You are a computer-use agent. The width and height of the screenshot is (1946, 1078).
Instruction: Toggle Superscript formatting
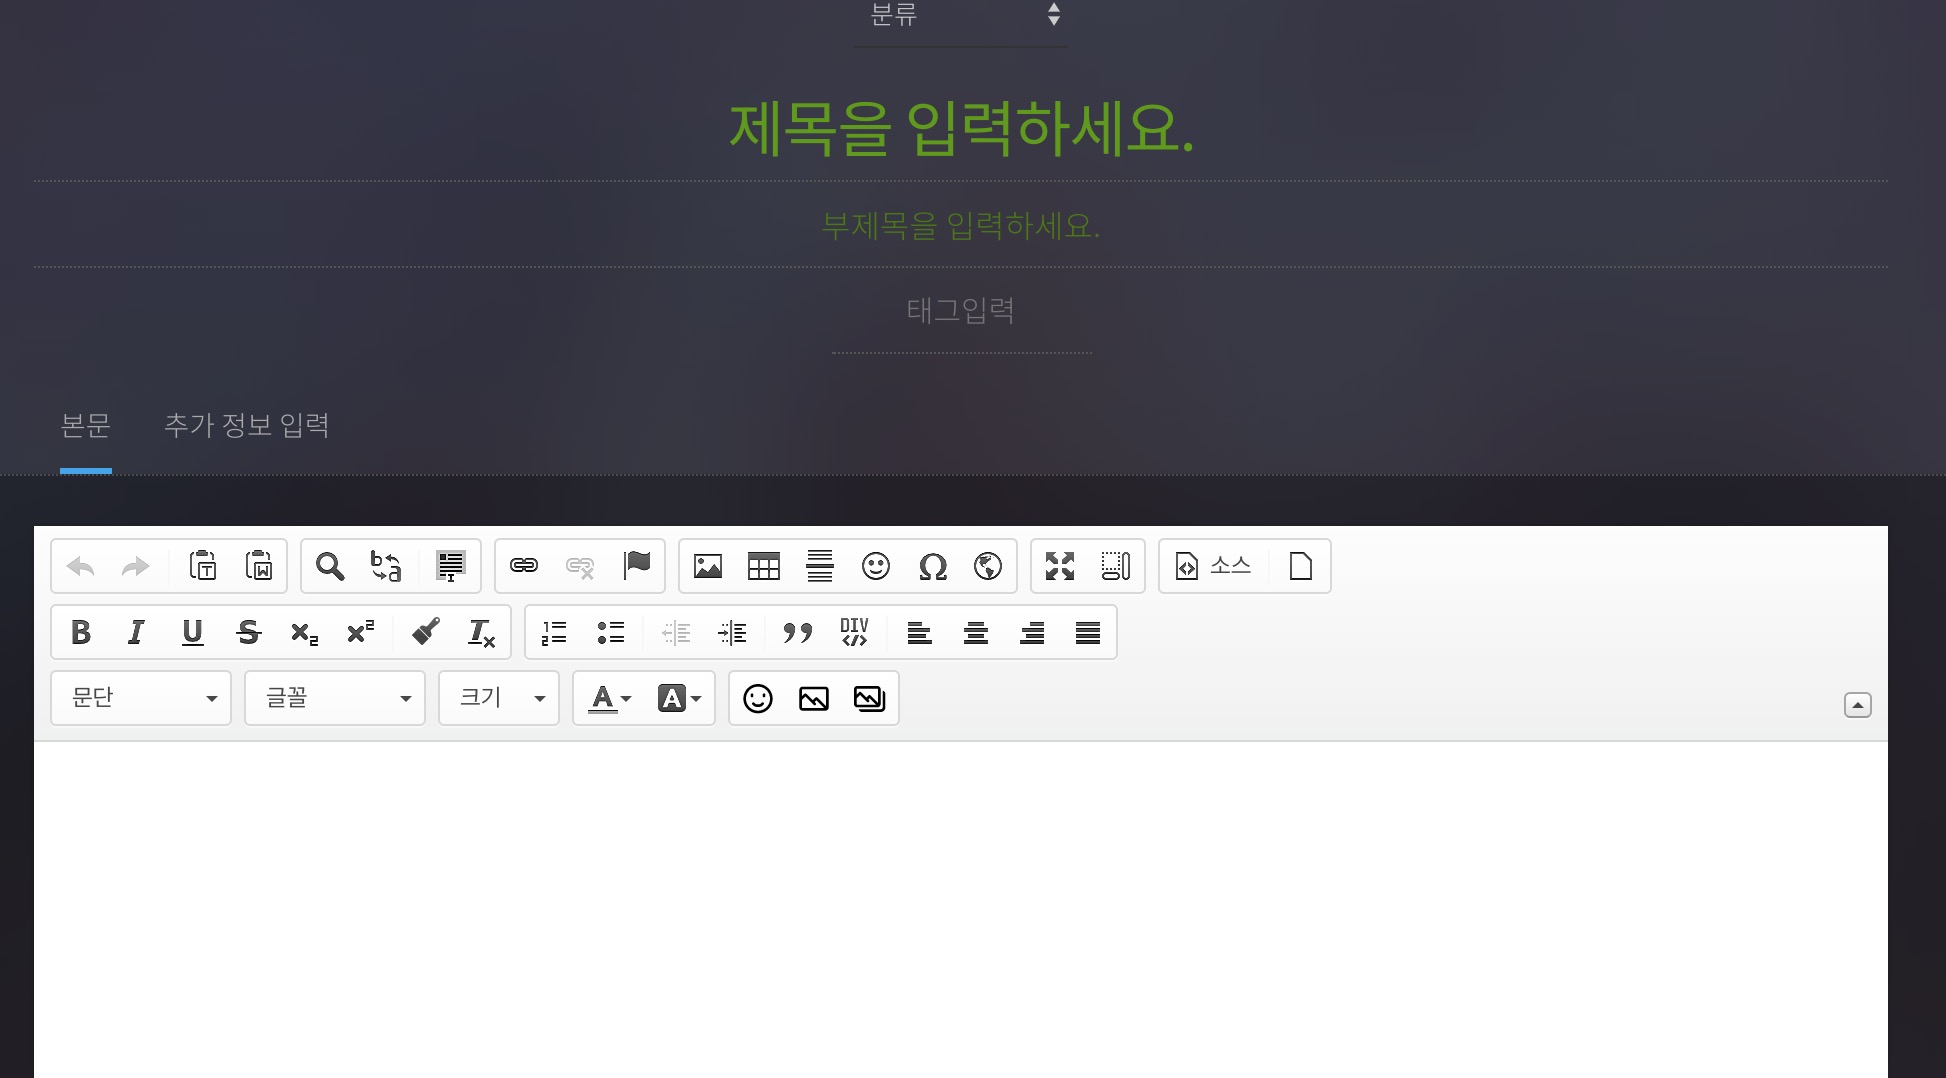(x=360, y=632)
